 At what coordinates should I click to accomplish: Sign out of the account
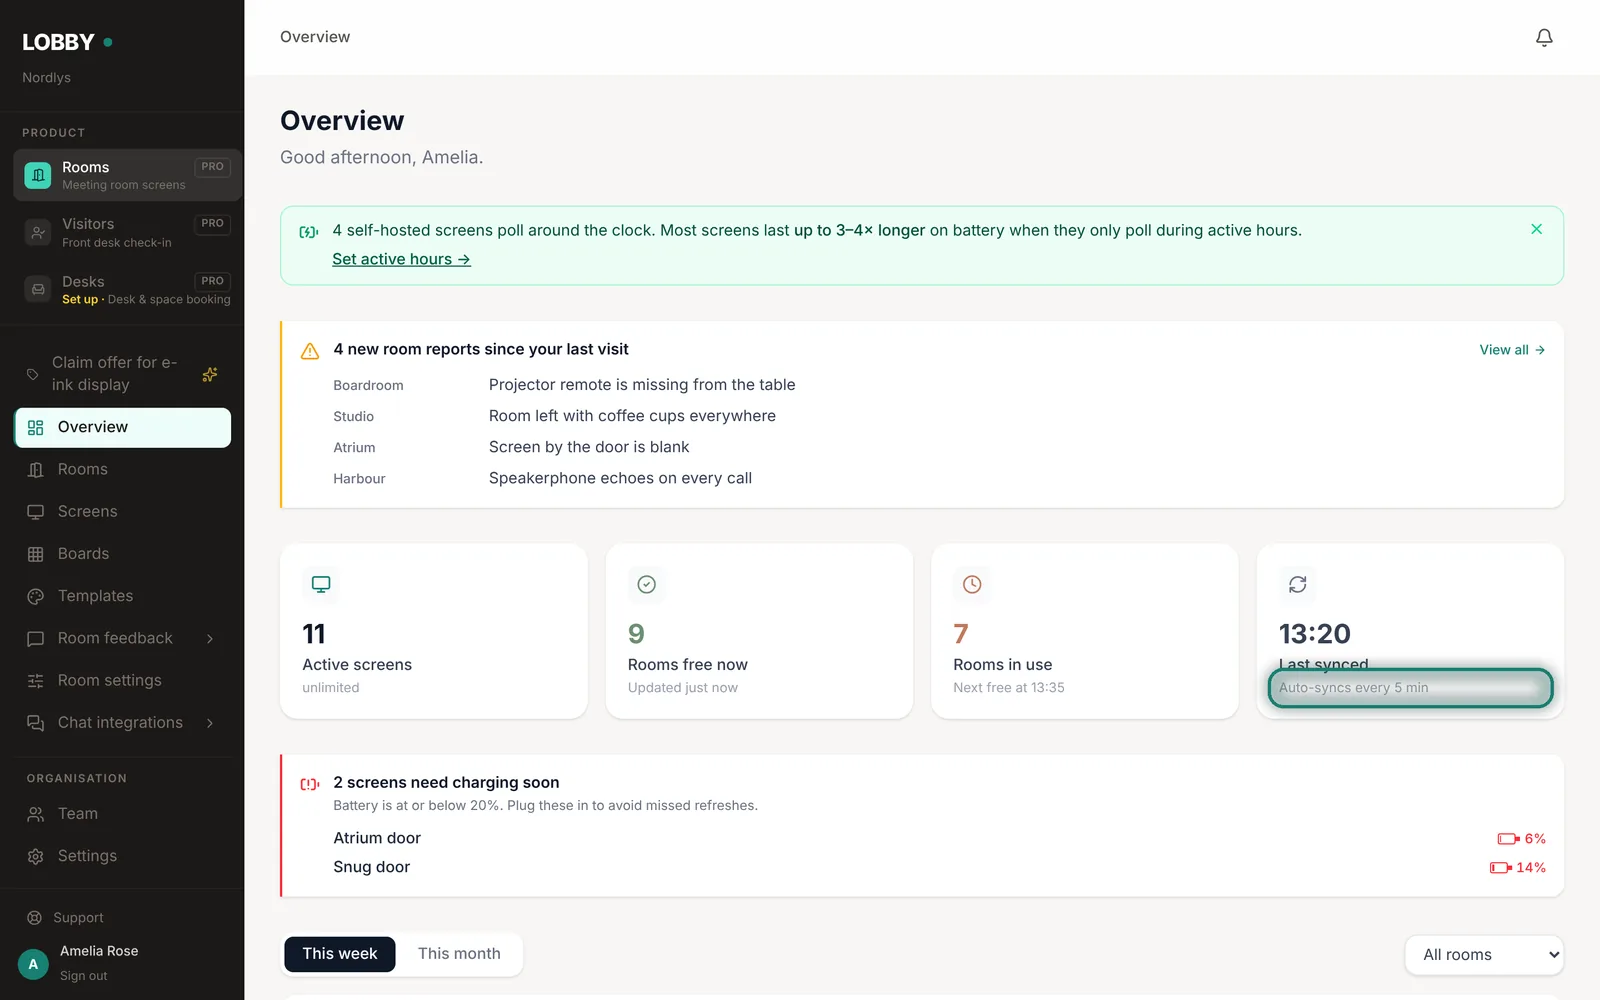(x=83, y=976)
